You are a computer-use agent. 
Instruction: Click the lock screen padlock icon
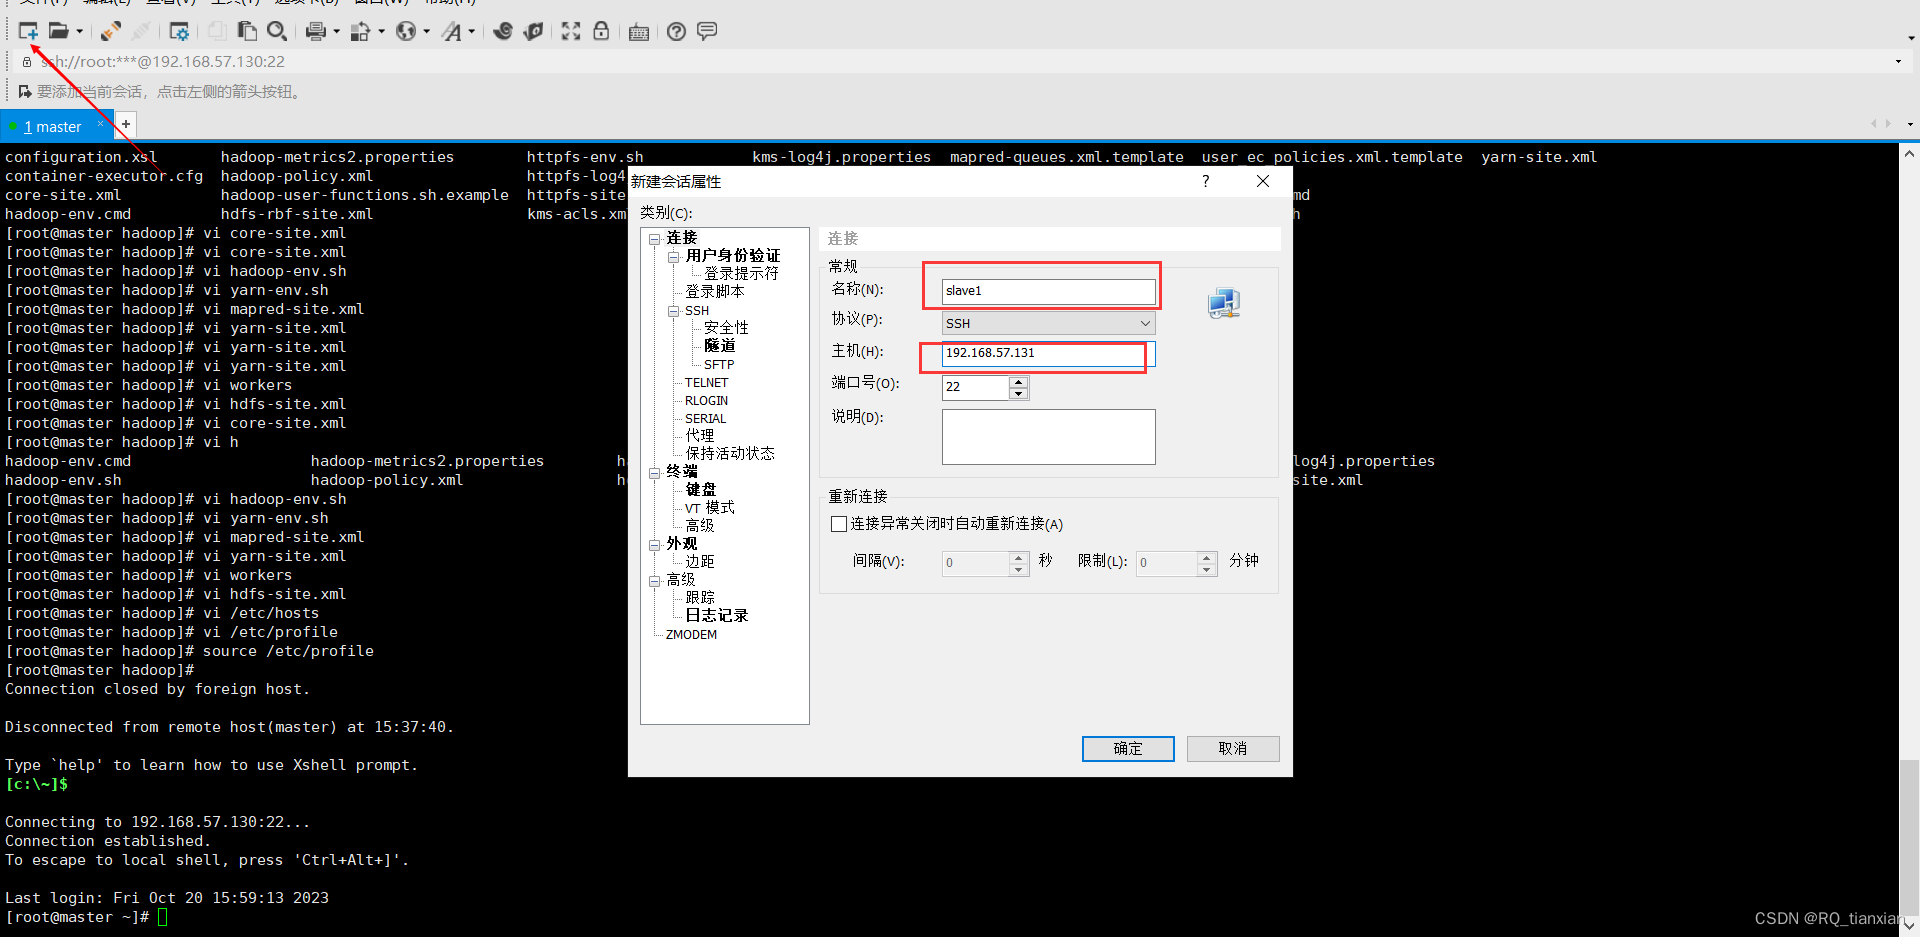tap(601, 31)
